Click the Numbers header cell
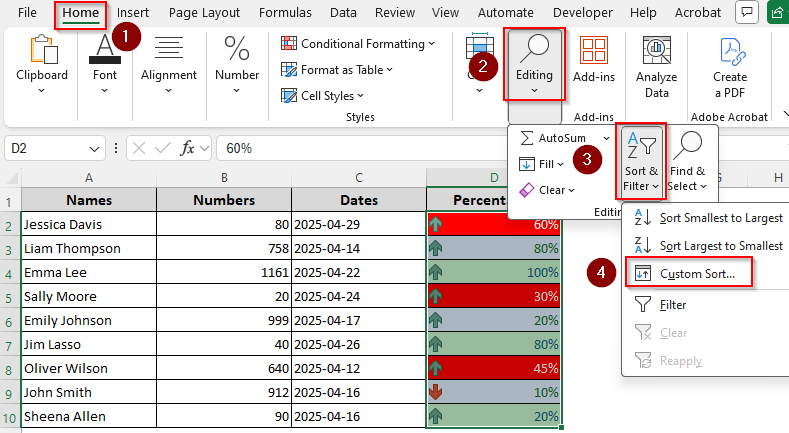Image resolution: width=789 pixels, height=433 pixels. pos(224,200)
